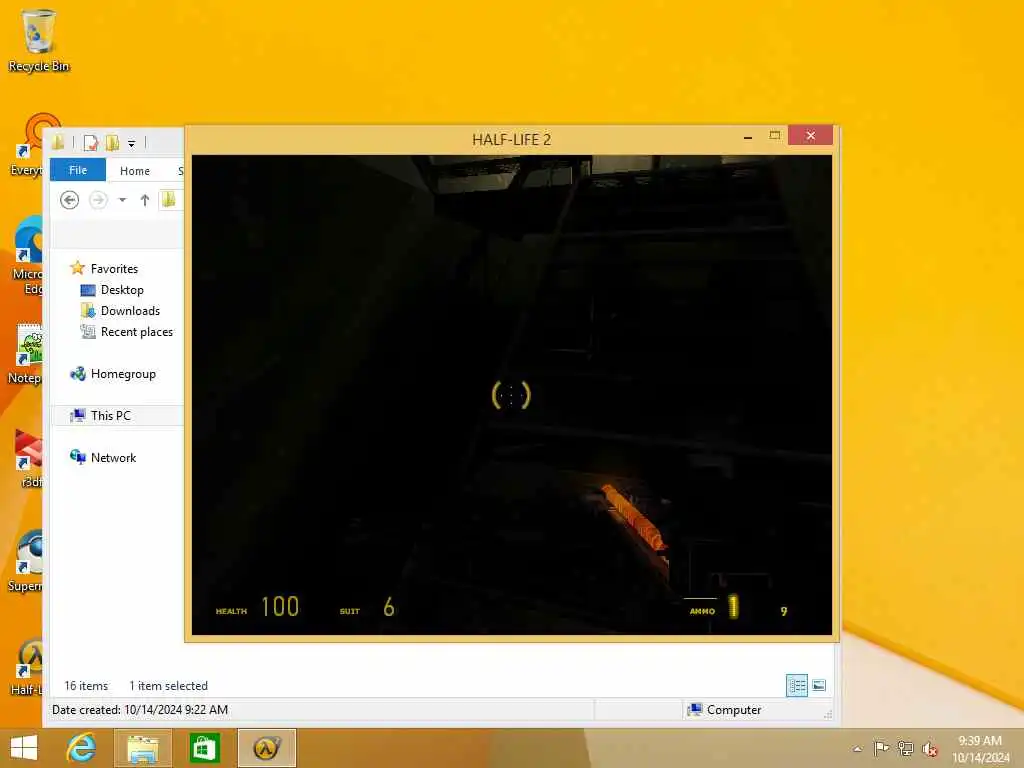
Task: Click the Computer status bar entry
Action: click(725, 710)
